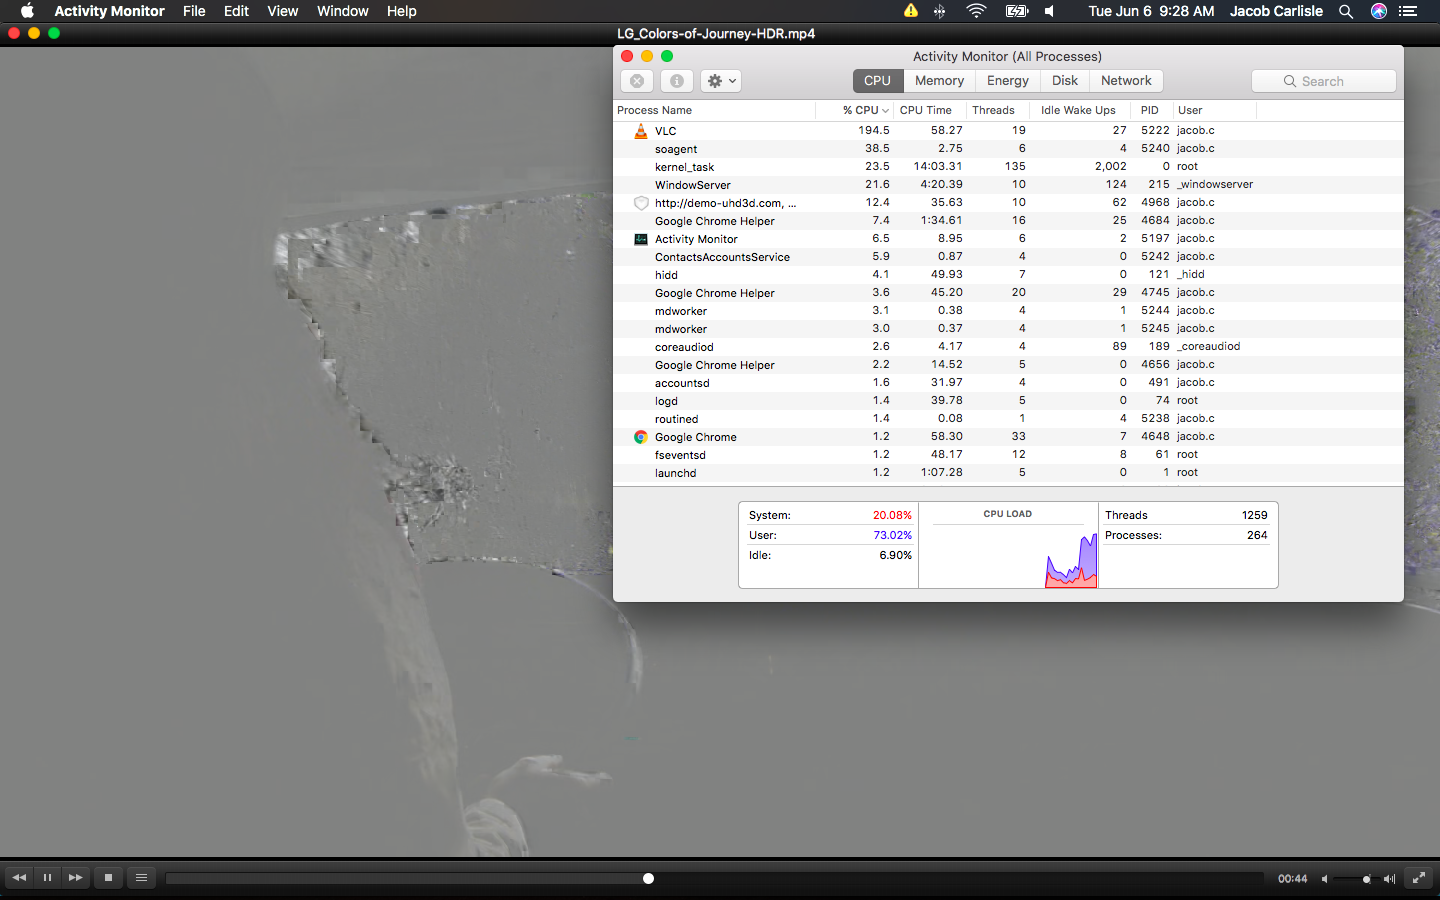Open the View menu
Viewport: 1440px width, 900px height.
[282, 11]
